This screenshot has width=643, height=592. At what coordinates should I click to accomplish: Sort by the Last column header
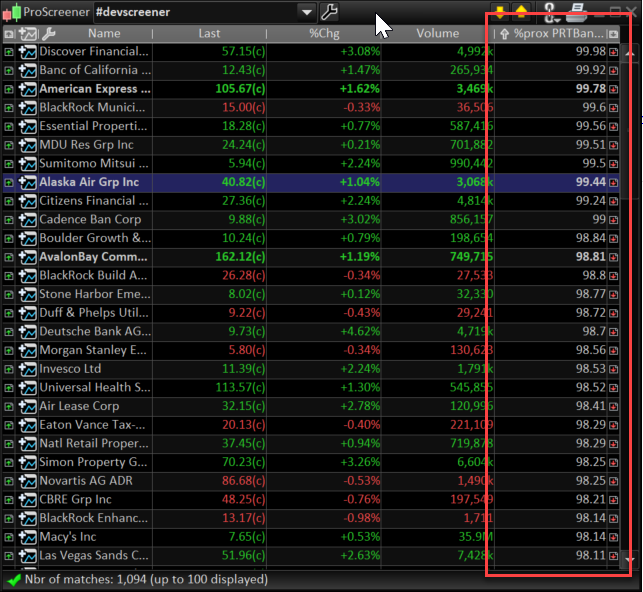pos(210,34)
